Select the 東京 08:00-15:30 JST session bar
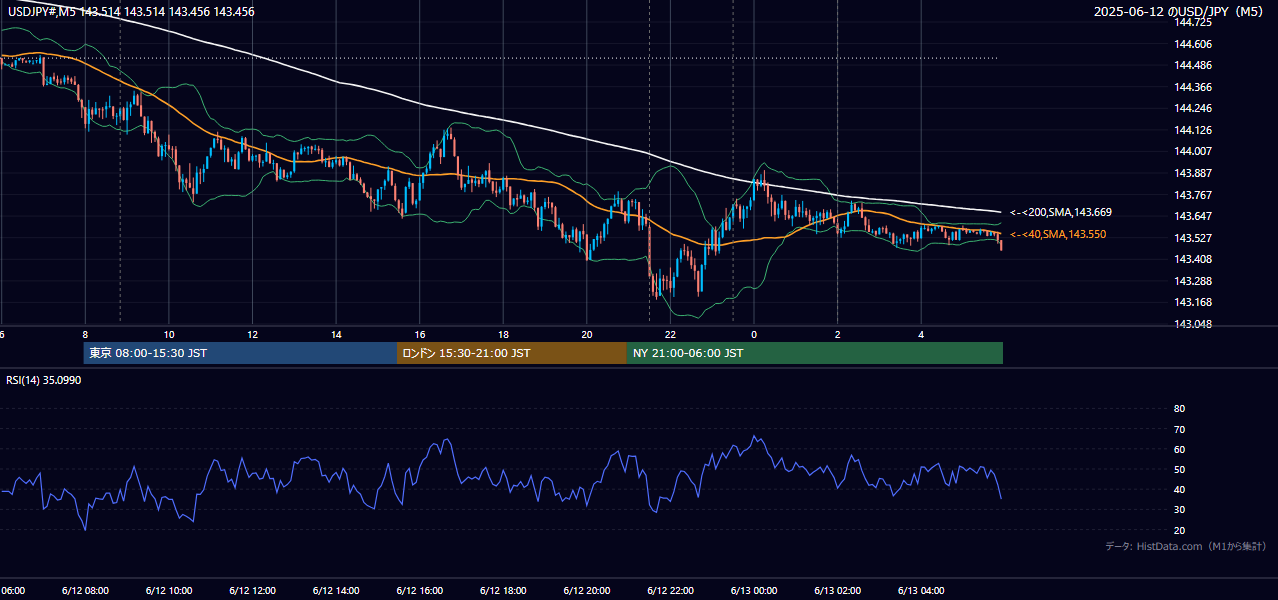Screen dimensions: 1278x600 (x=240, y=353)
